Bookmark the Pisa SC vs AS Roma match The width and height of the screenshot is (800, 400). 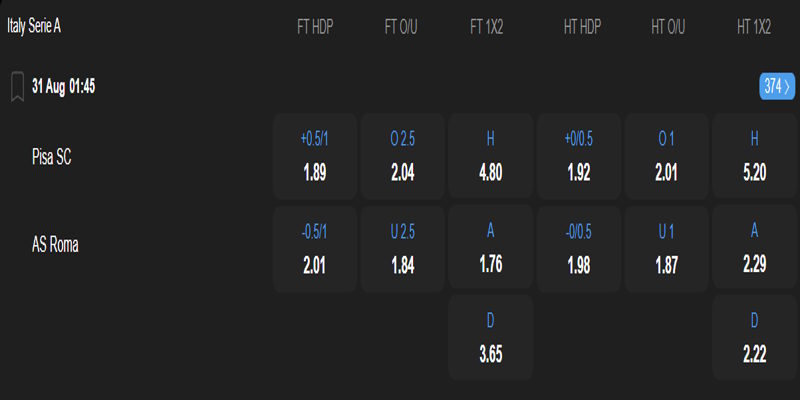pos(16,87)
